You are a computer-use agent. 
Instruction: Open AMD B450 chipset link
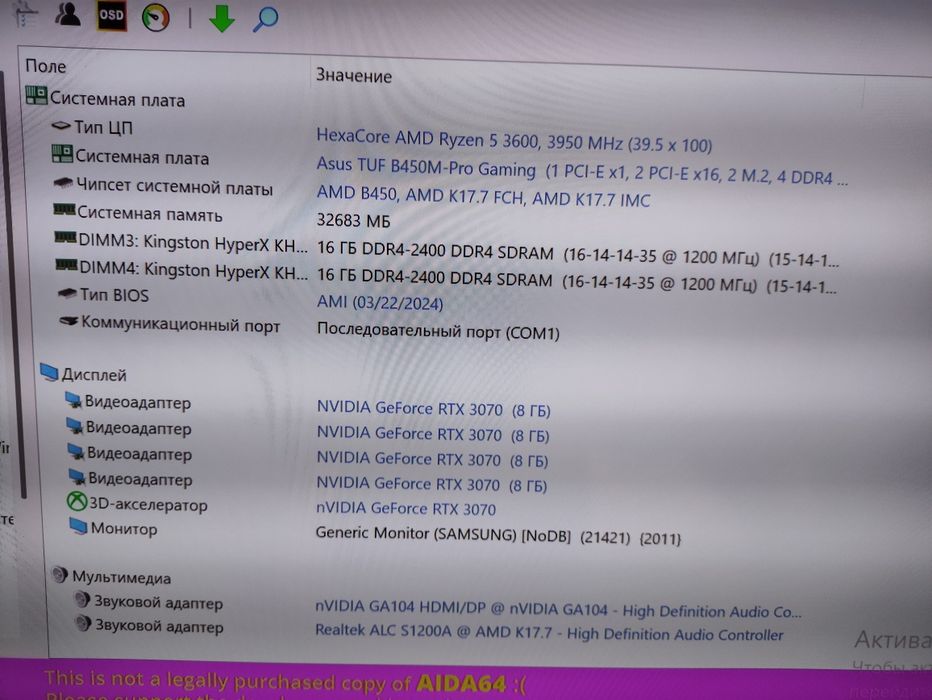tap(483, 197)
